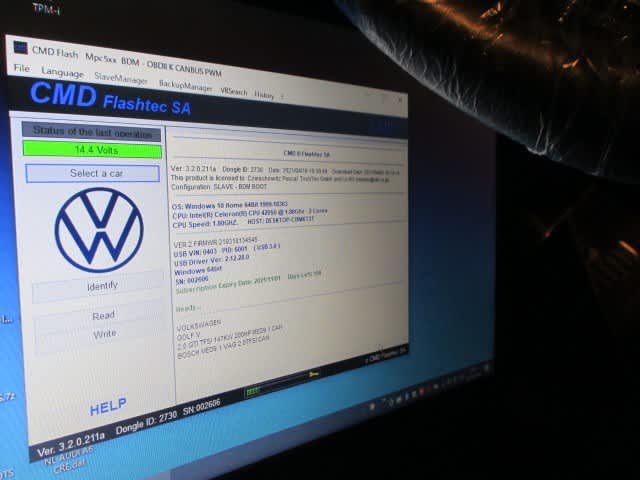Click the GOLF V line in the log
The image size is (640, 480).
tap(189, 336)
